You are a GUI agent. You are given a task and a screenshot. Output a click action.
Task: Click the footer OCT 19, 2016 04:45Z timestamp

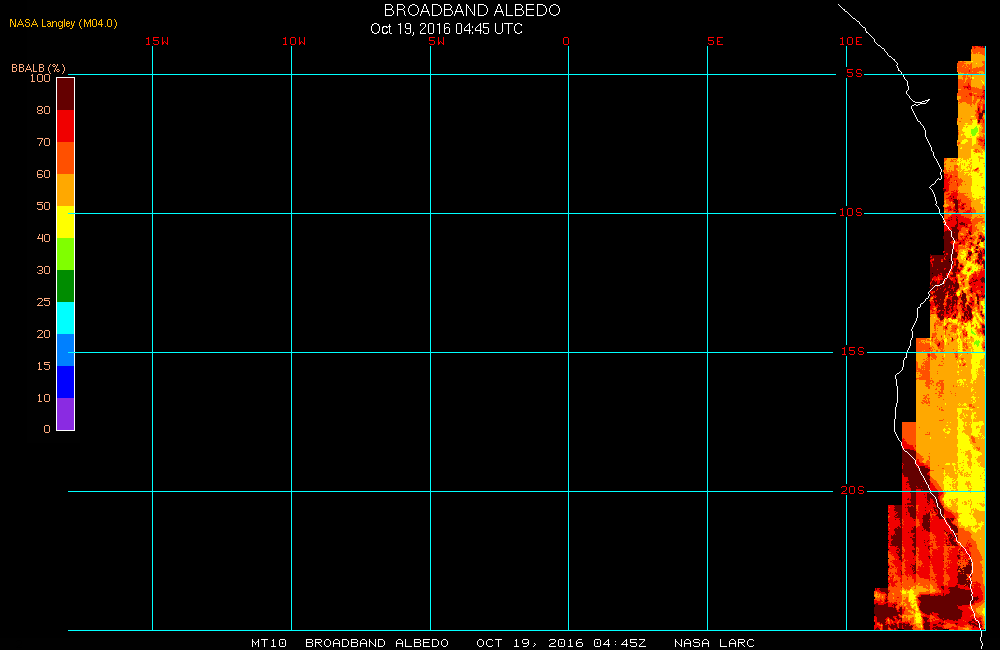pyautogui.click(x=561, y=643)
